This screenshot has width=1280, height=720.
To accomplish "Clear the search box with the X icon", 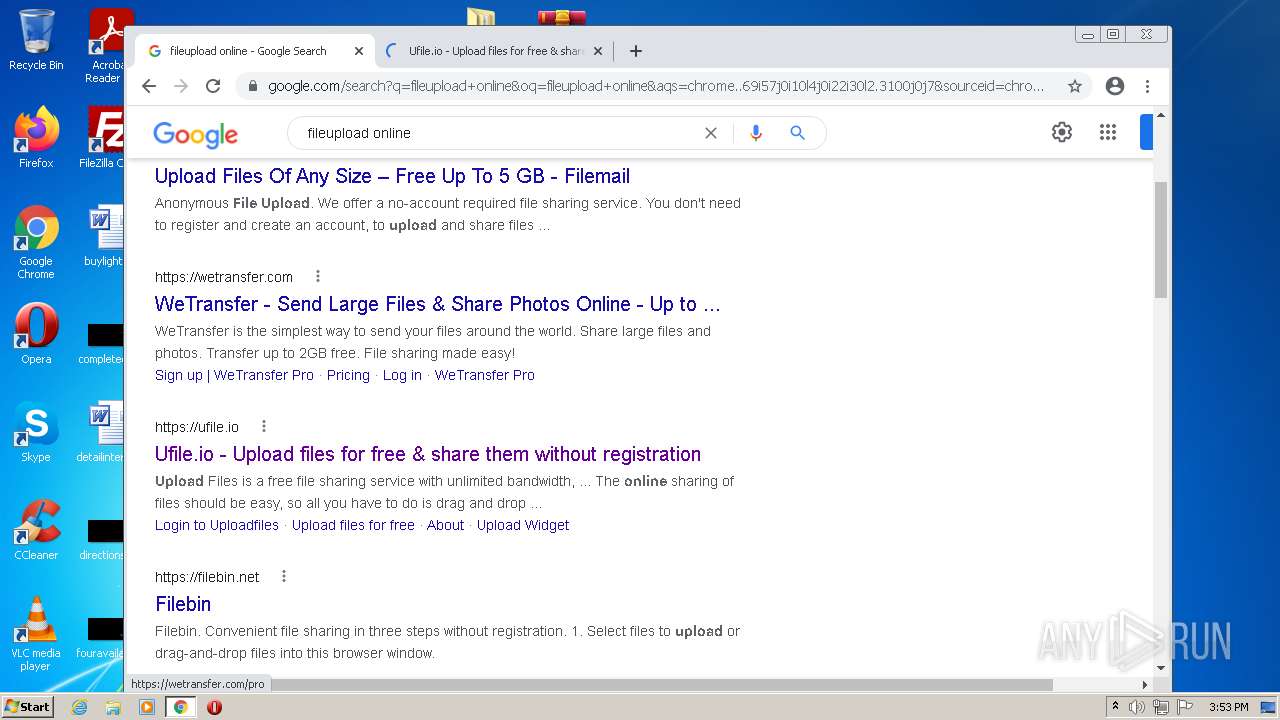I will point(711,133).
